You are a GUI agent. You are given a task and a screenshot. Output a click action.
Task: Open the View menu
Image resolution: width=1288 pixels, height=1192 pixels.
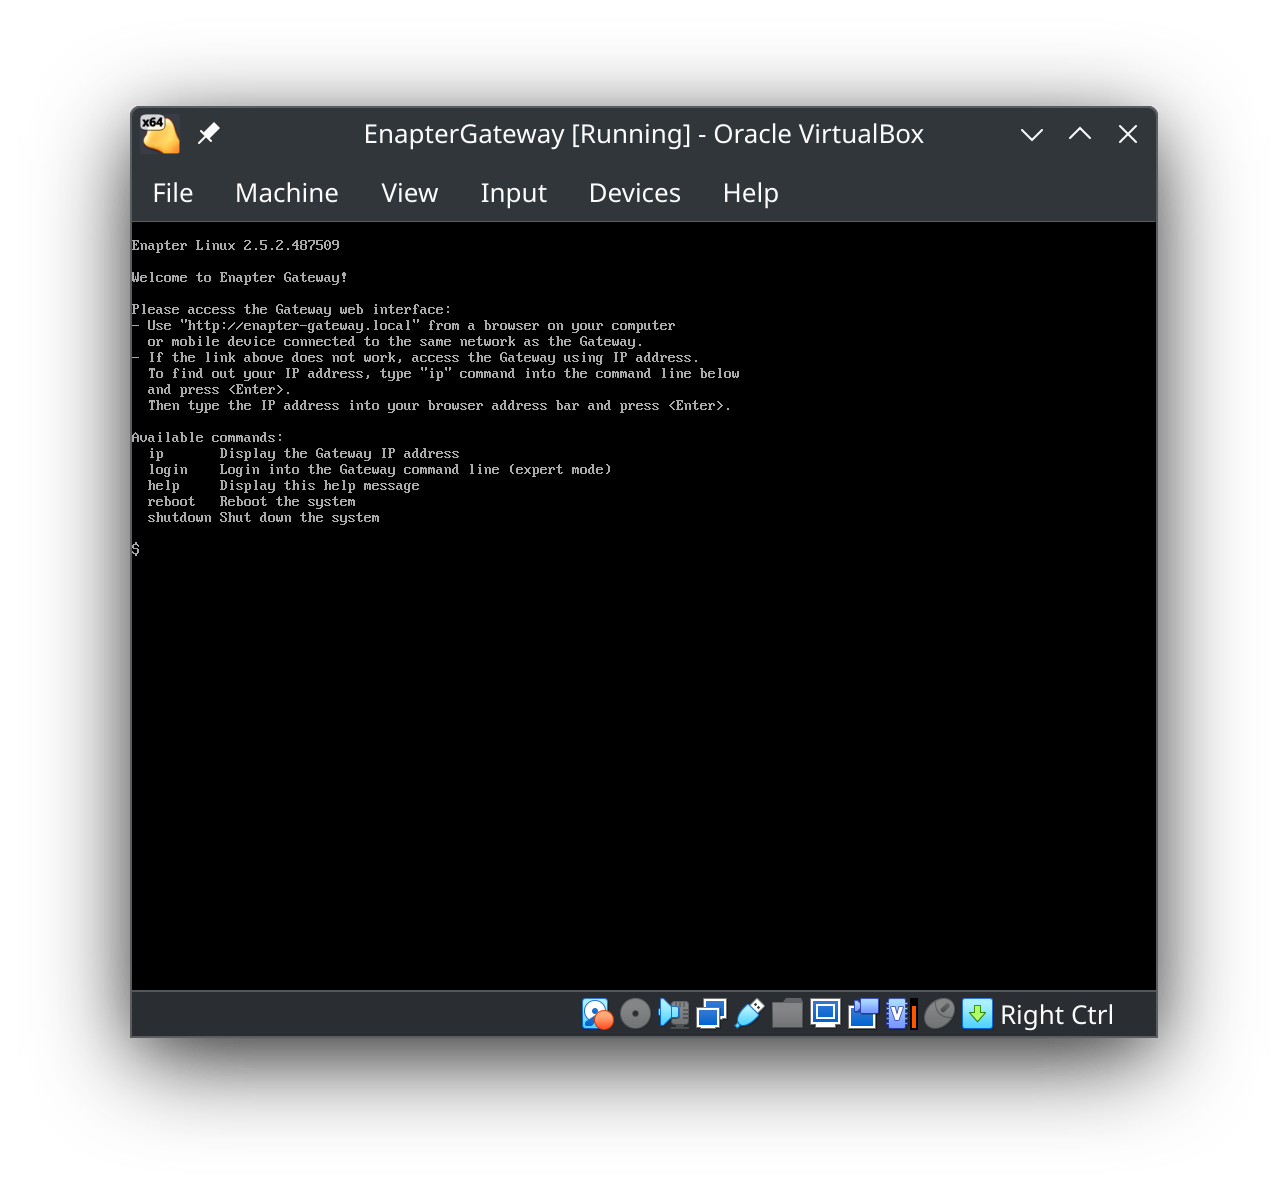(x=410, y=193)
